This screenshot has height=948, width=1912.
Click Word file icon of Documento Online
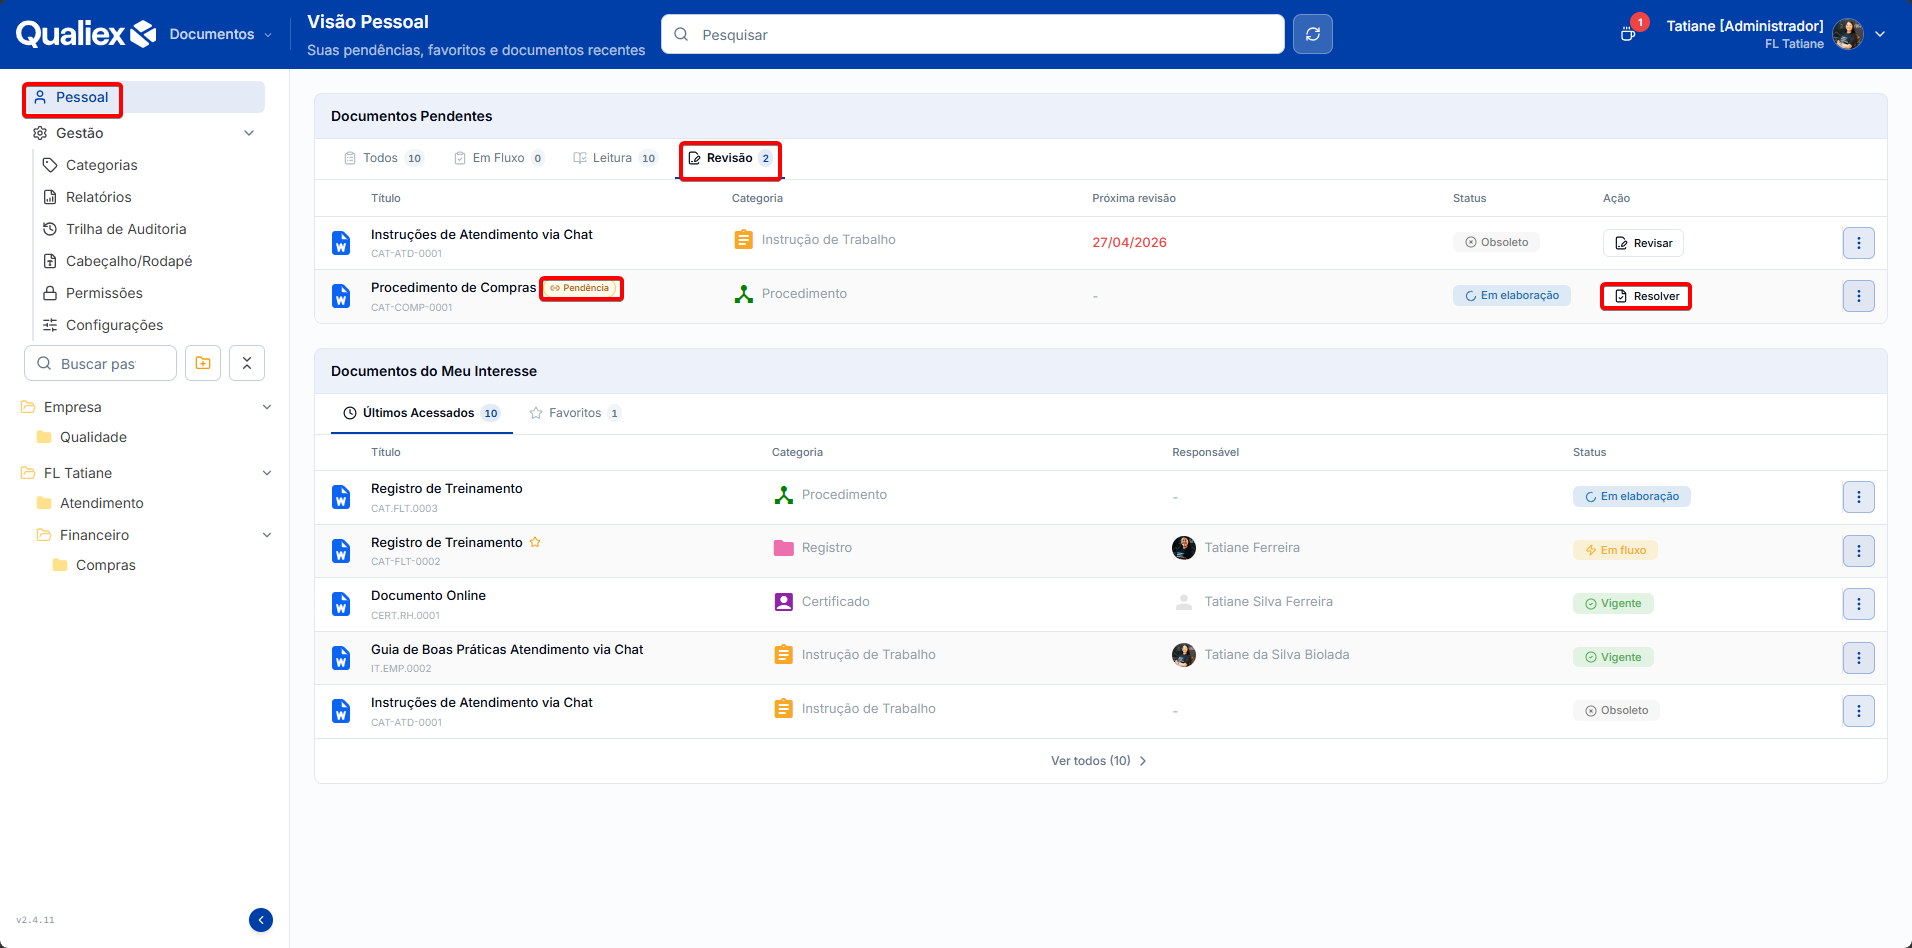341,604
